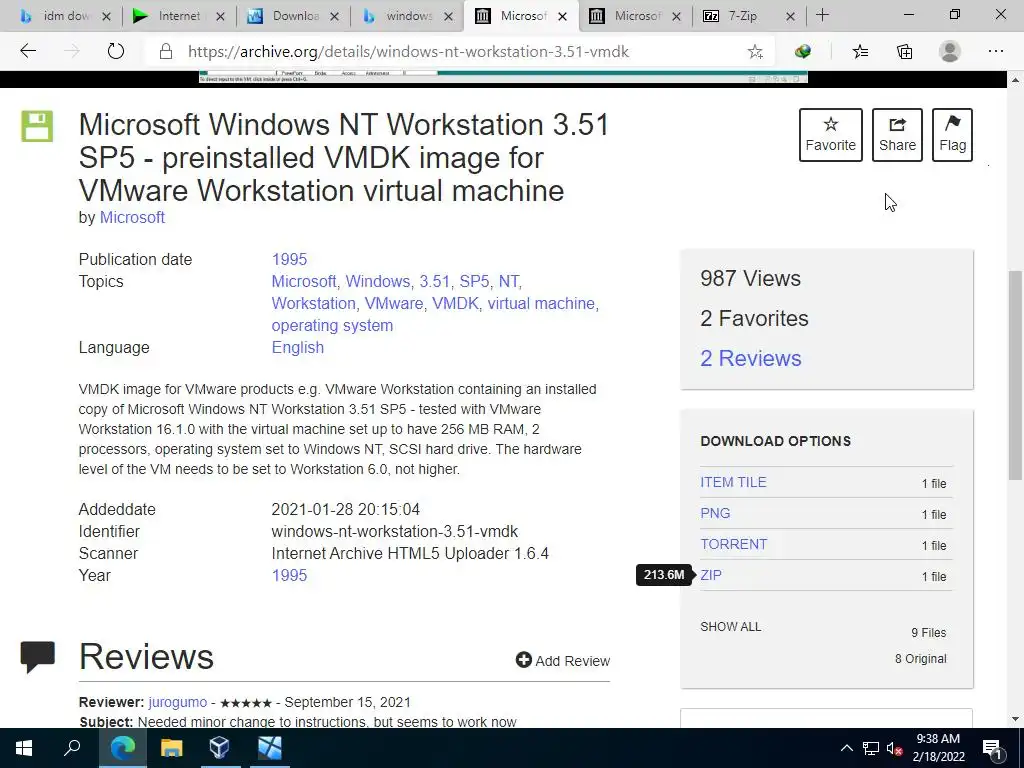The image size is (1024, 768).
Task: Download the TORRENT file
Action: tap(733, 544)
